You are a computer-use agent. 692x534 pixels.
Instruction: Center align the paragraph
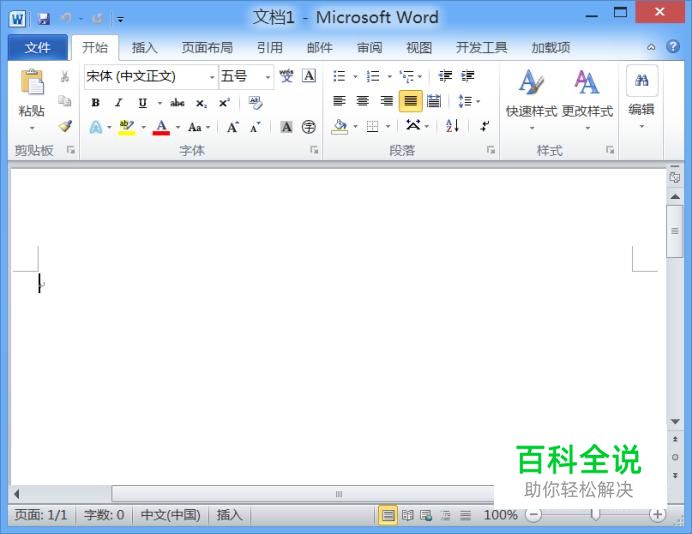pos(363,101)
